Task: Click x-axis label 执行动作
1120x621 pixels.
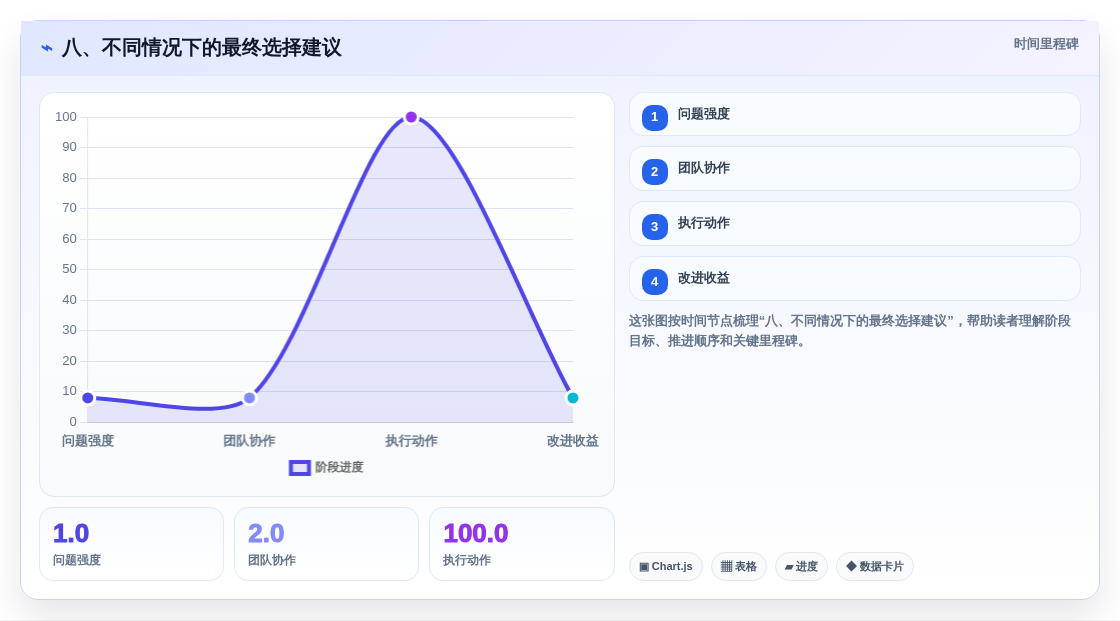Action: 411,441
